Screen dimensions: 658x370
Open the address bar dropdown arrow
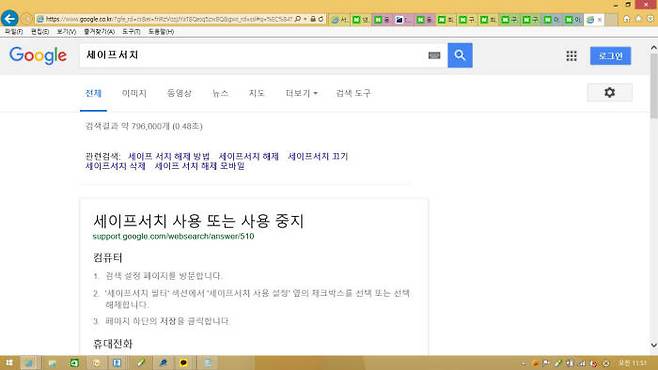tap(305, 19)
